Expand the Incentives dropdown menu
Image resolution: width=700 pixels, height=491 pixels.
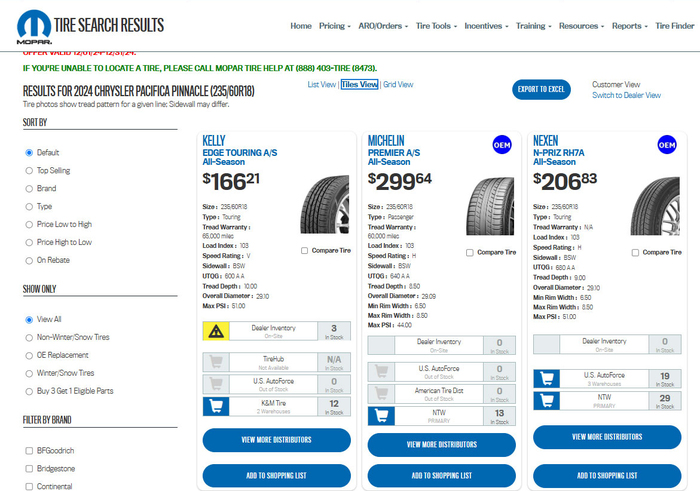(487, 26)
